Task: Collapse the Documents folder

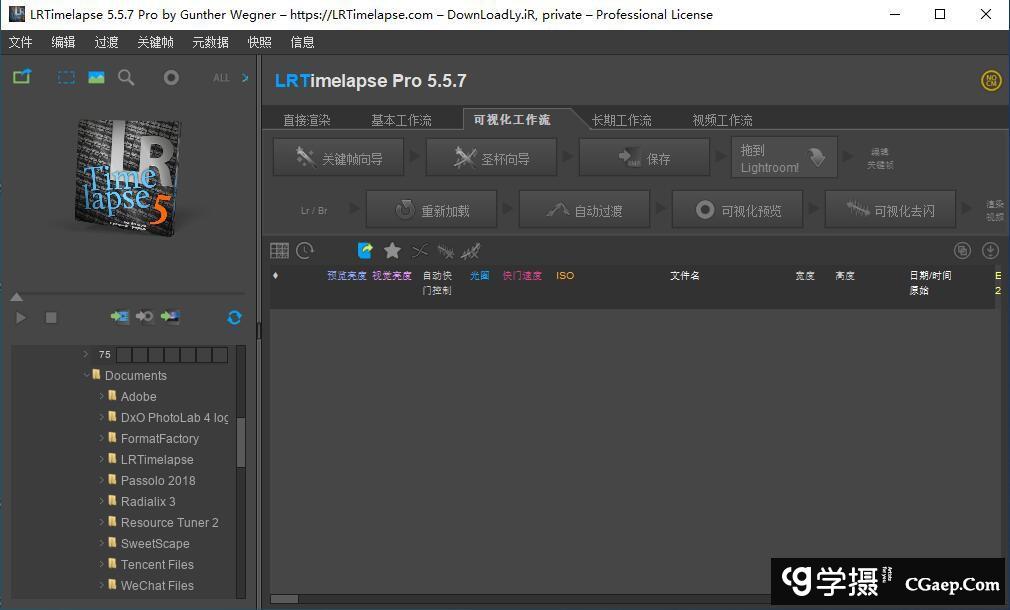Action: click(86, 376)
